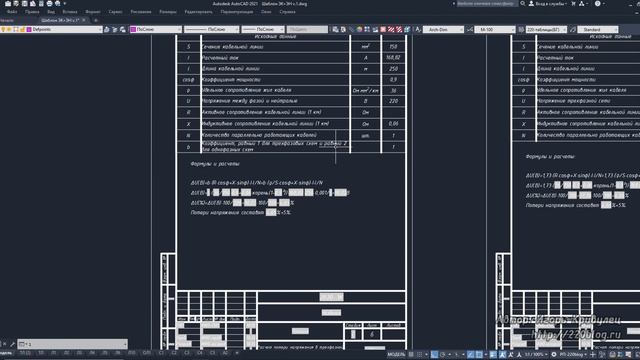The width and height of the screenshot is (640, 360).
Task: Click 168,82 value in left sheet table
Action: coord(393,58)
